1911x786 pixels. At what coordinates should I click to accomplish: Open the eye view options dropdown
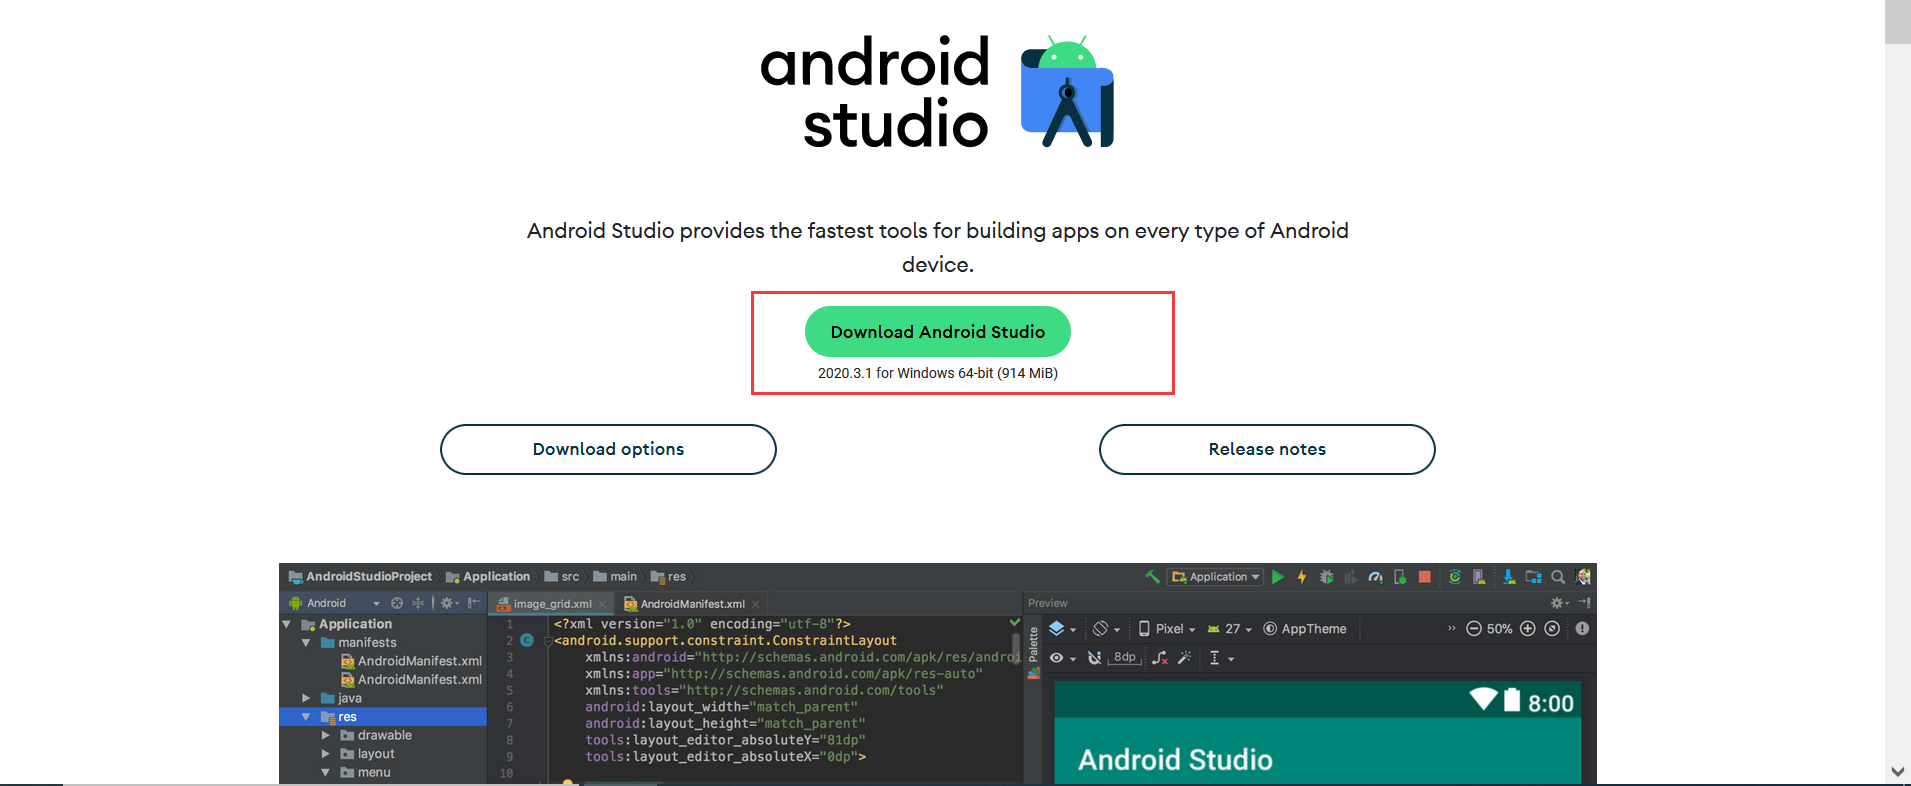pos(1062,658)
